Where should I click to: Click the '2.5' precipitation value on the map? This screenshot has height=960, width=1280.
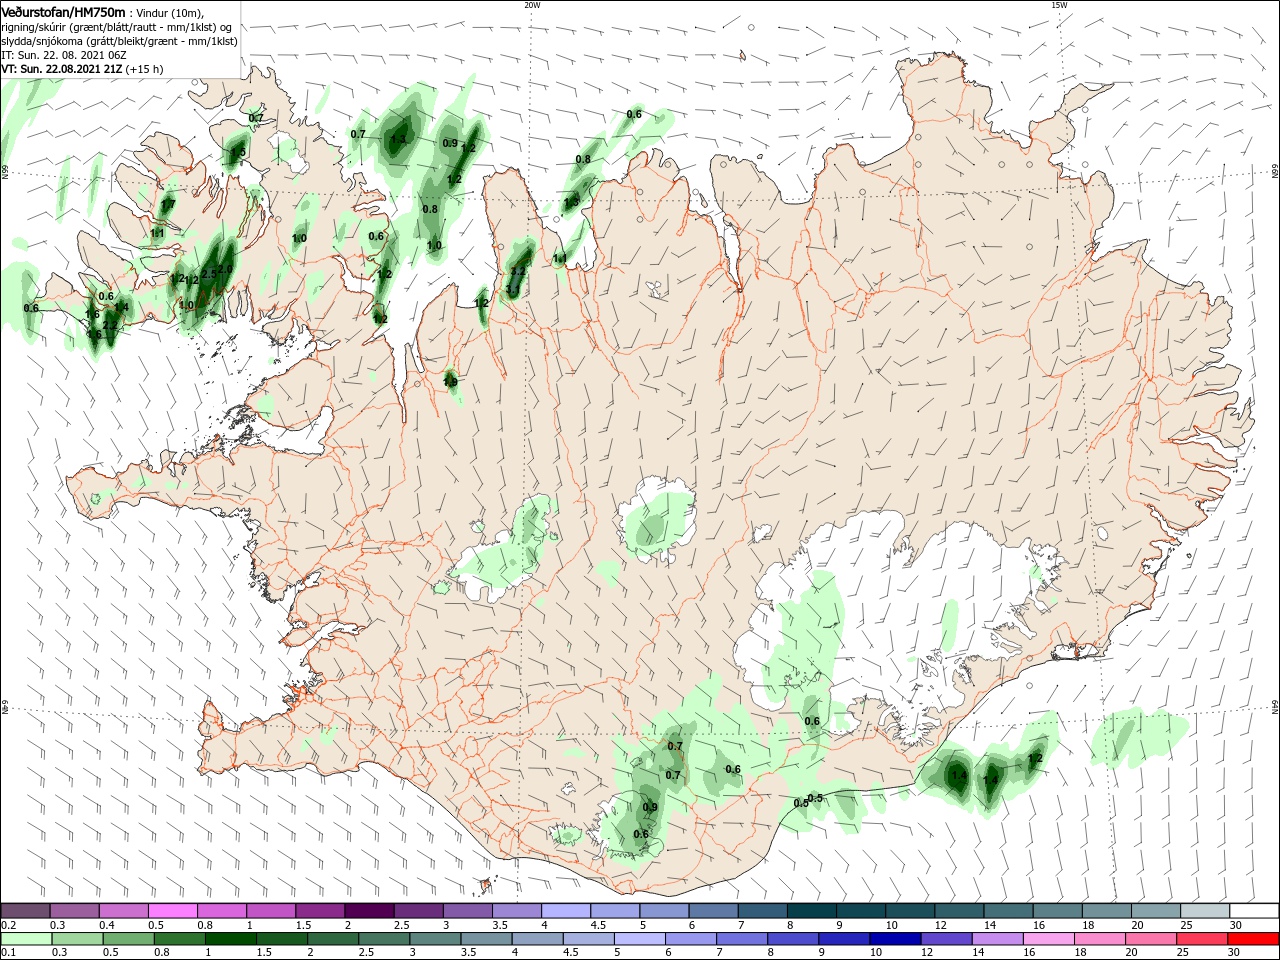pos(209,273)
